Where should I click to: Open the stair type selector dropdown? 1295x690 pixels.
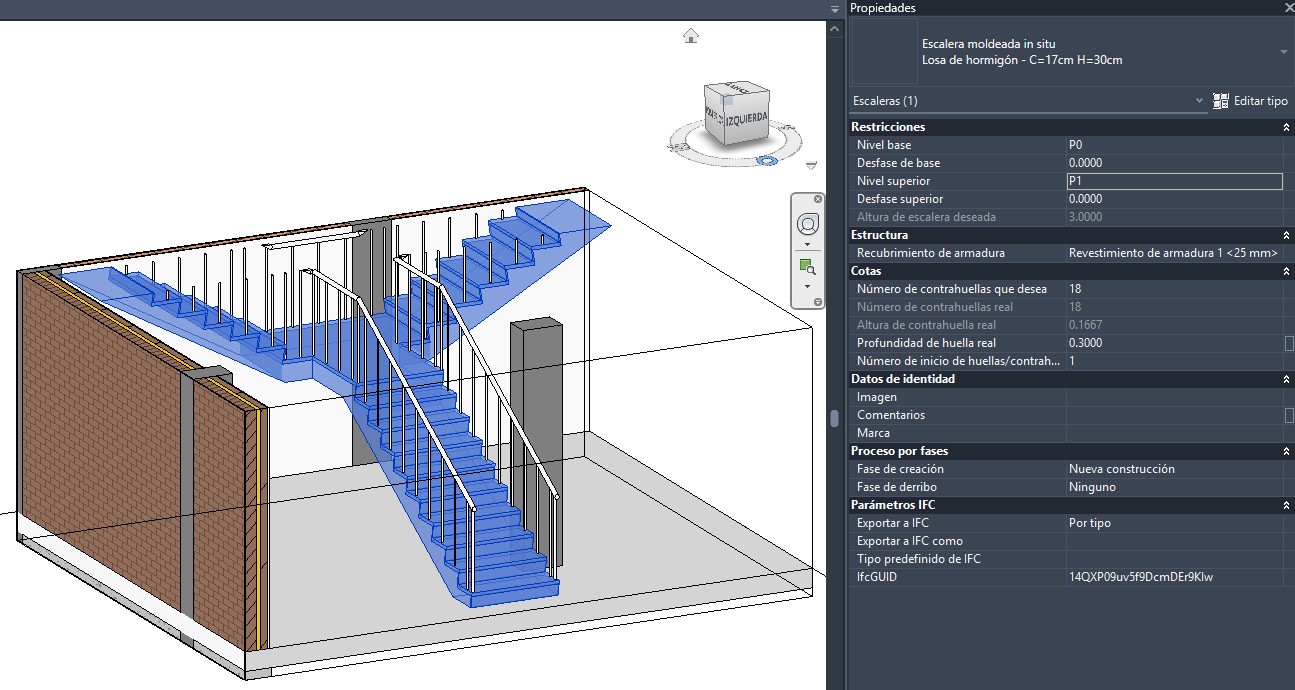(x=1283, y=52)
